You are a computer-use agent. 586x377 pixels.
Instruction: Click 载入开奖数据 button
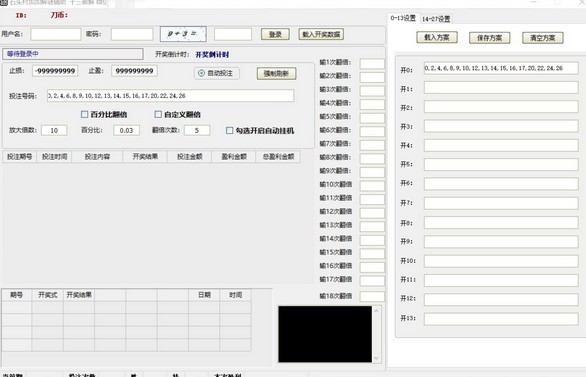click(321, 34)
